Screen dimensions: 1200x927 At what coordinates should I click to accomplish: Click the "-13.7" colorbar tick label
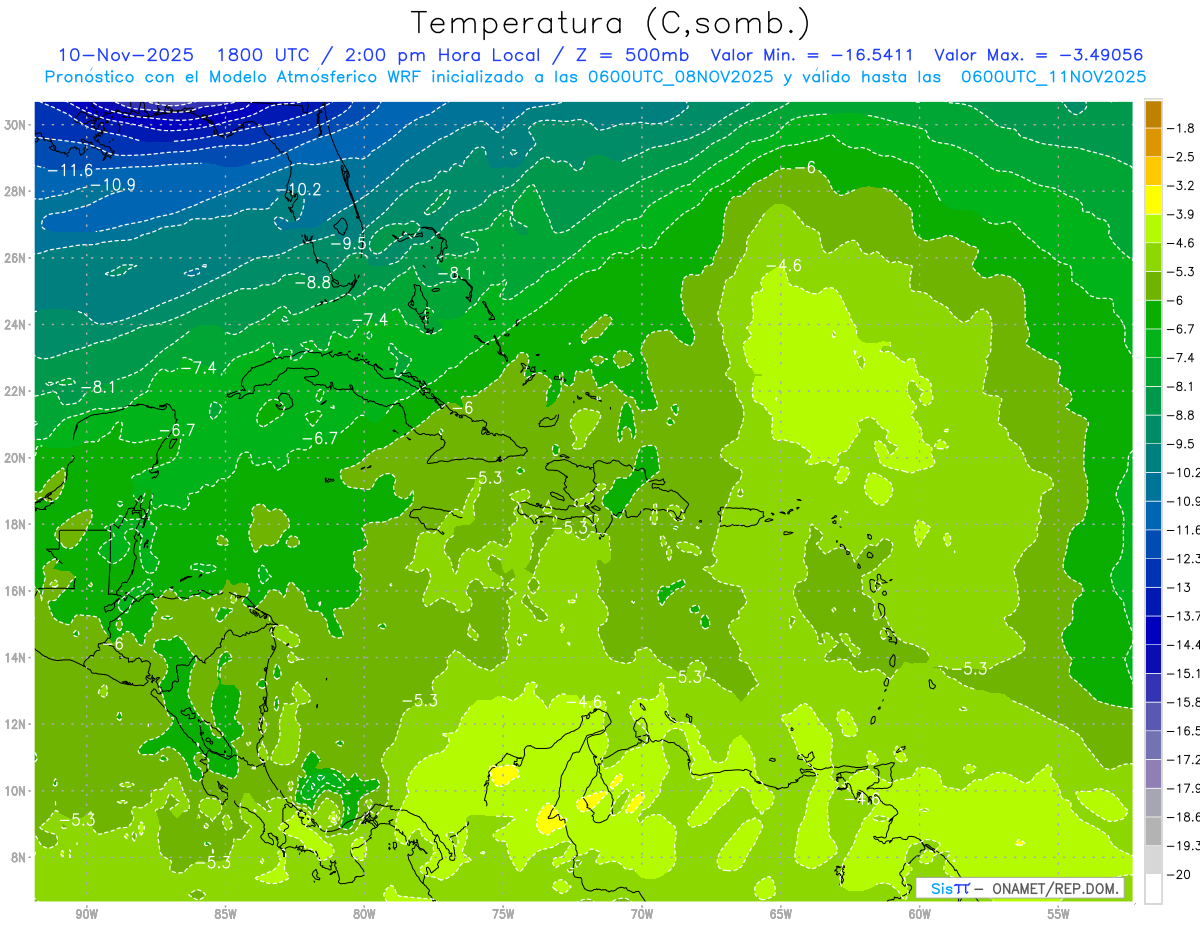(x=1183, y=616)
